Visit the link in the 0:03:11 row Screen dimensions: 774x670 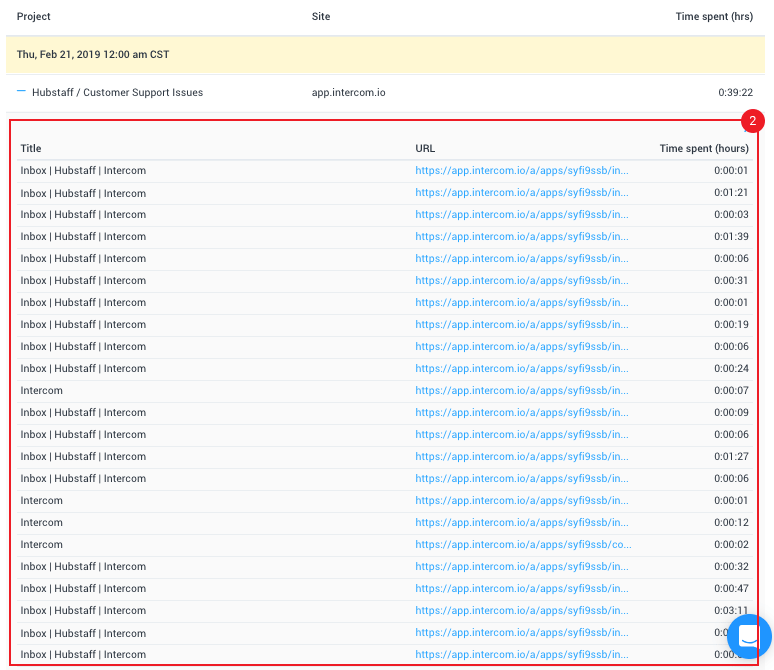(522, 610)
